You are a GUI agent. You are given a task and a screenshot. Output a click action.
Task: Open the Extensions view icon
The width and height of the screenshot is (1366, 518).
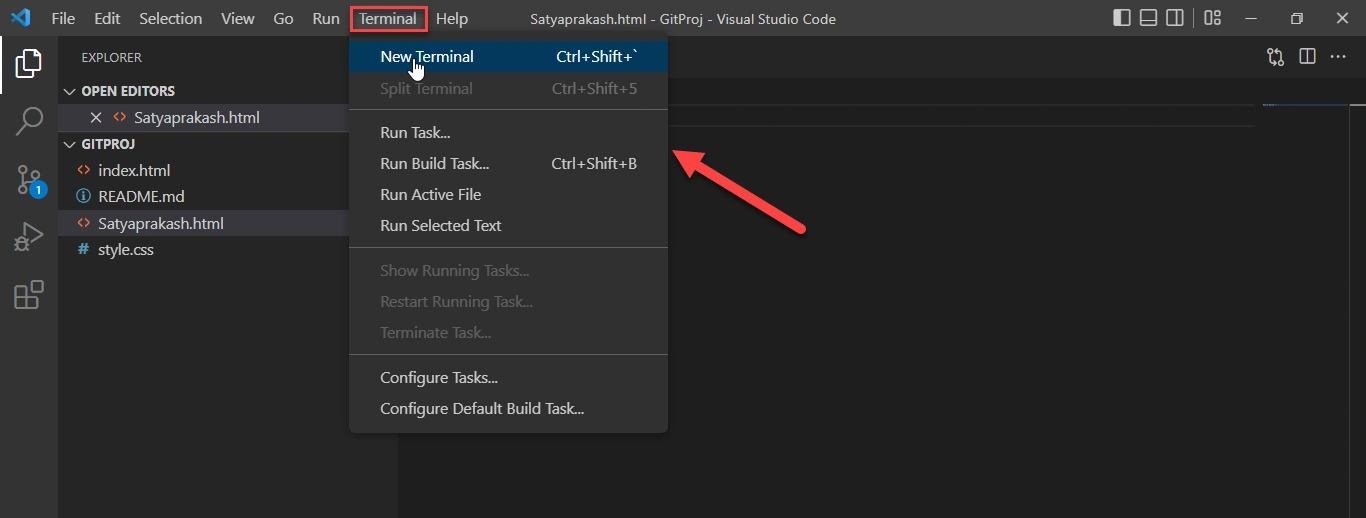pos(29,295)
